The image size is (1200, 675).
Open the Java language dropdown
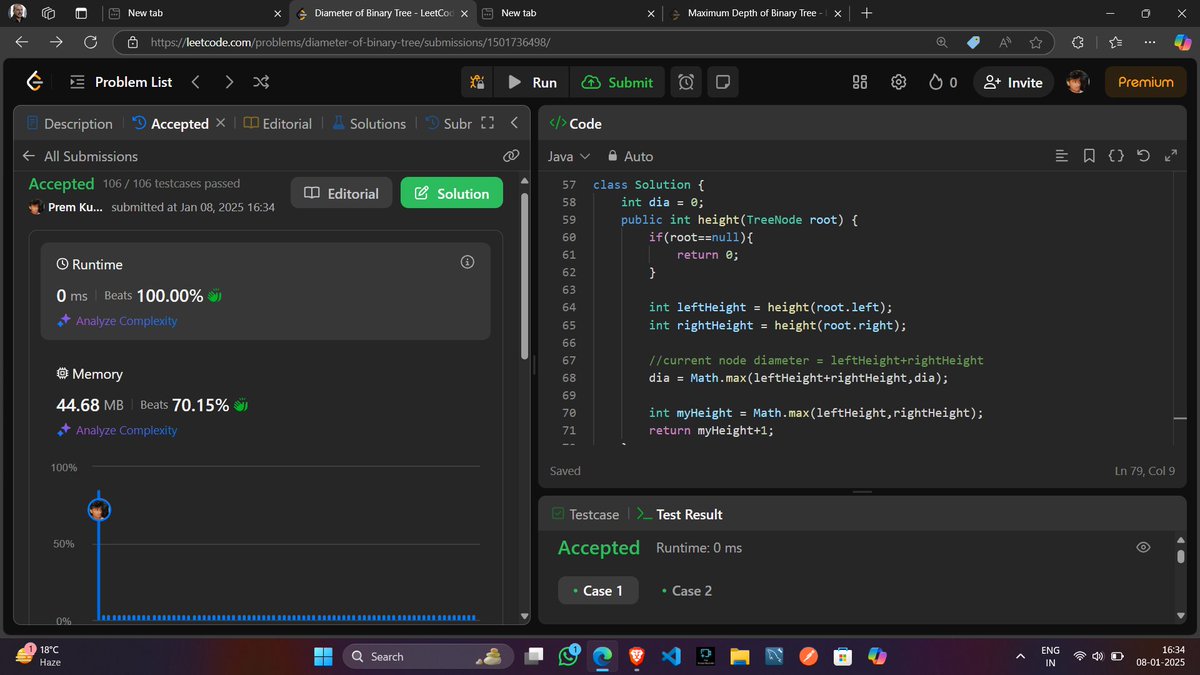pos(569,156)
